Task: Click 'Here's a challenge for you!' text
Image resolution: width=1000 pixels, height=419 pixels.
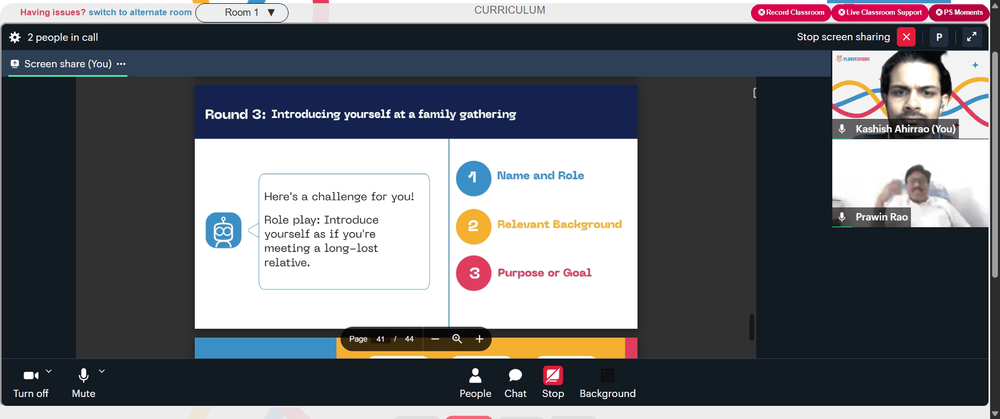Action: coord(339,196)
